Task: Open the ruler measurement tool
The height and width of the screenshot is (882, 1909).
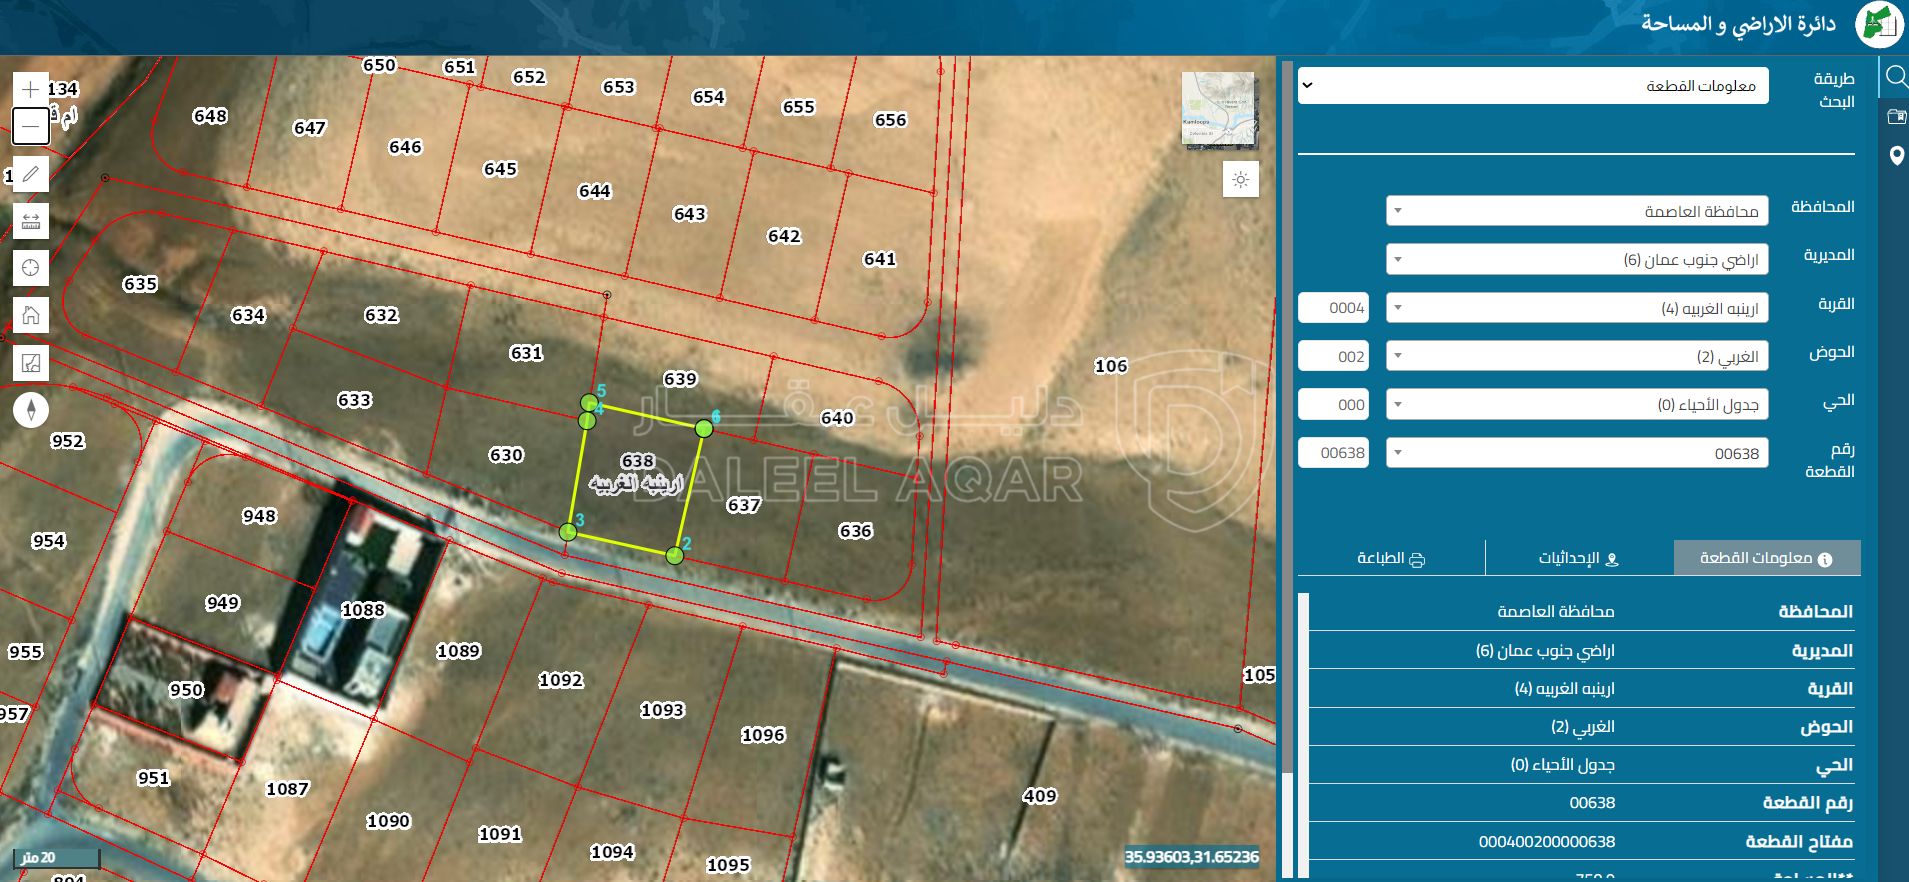Action: [30, 221]
